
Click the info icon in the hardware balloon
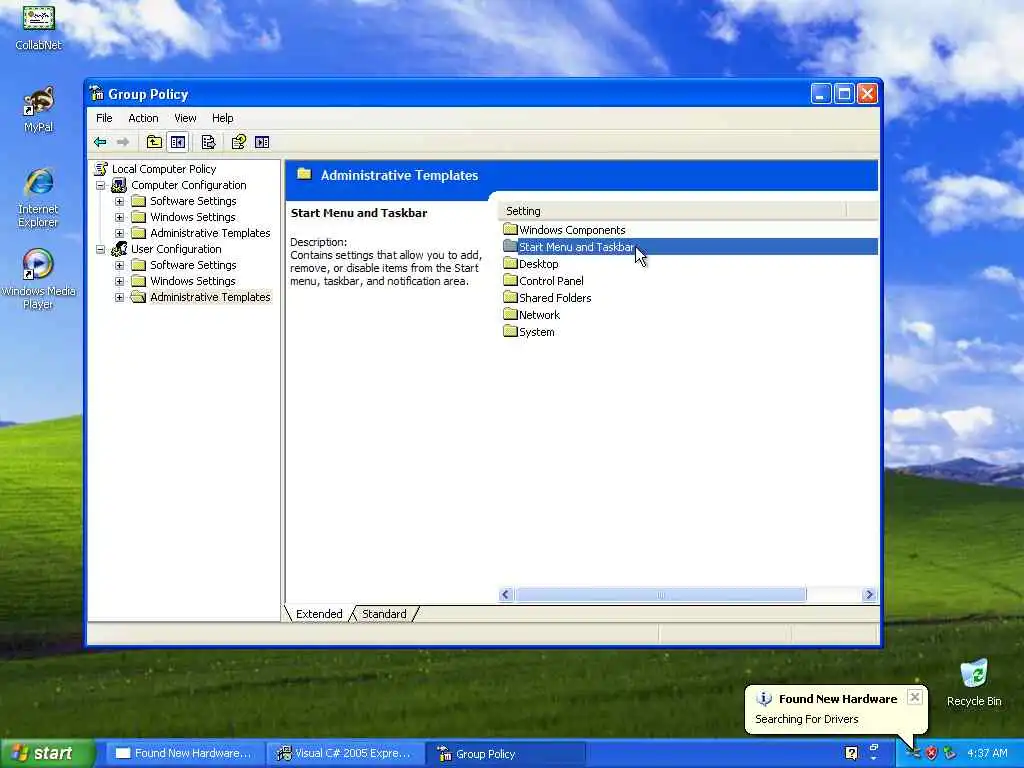[x=763, y=699]
